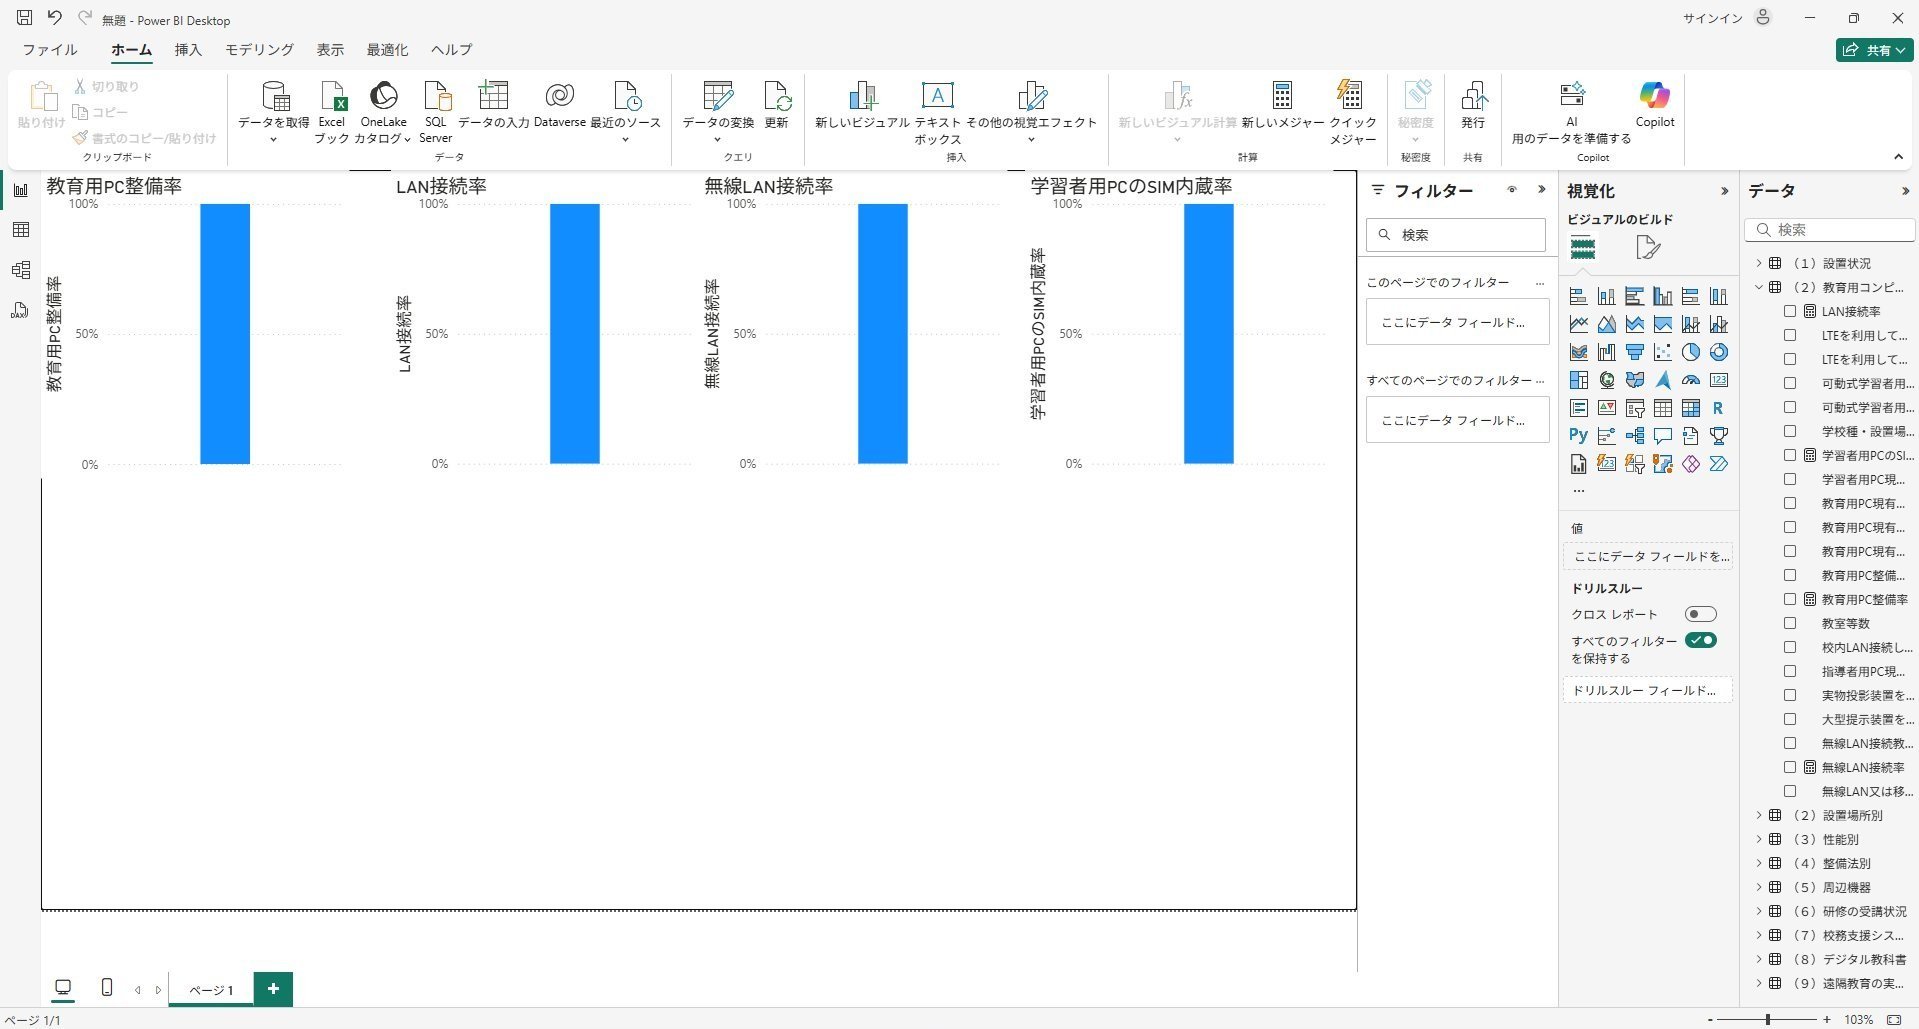Viewport: 1919px width, 1029px height.
Task: Toggle すべてのフィルターを保持する switch
Action: click(1700, 640)
